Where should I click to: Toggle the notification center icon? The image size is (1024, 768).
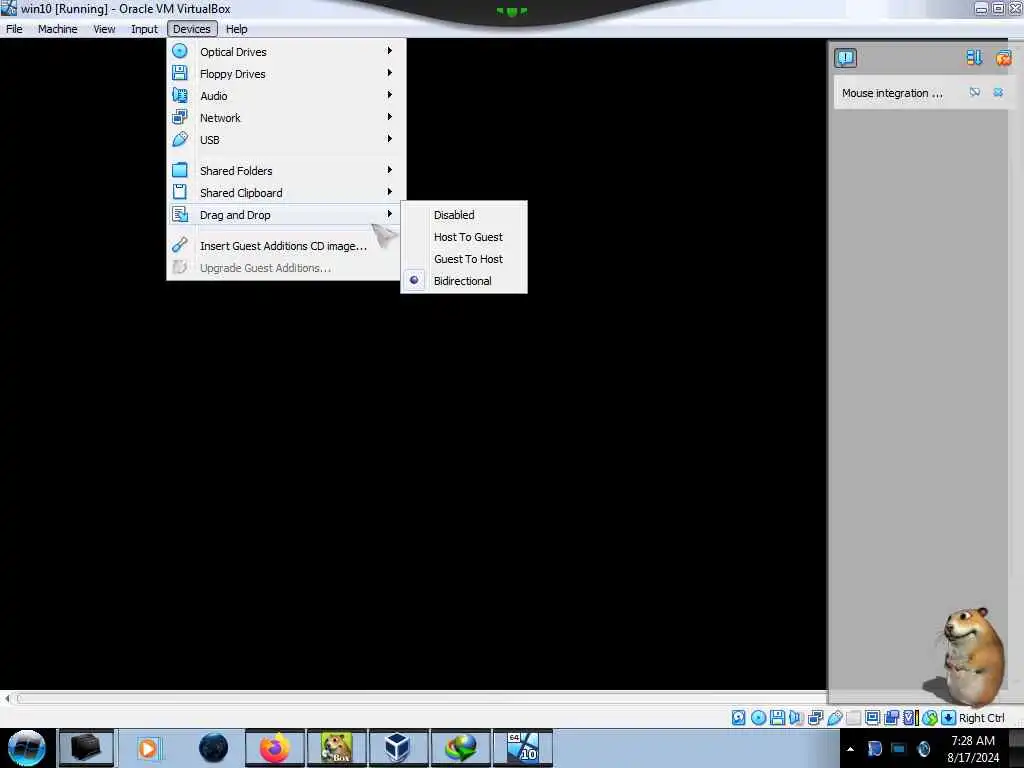click(846, 58)
